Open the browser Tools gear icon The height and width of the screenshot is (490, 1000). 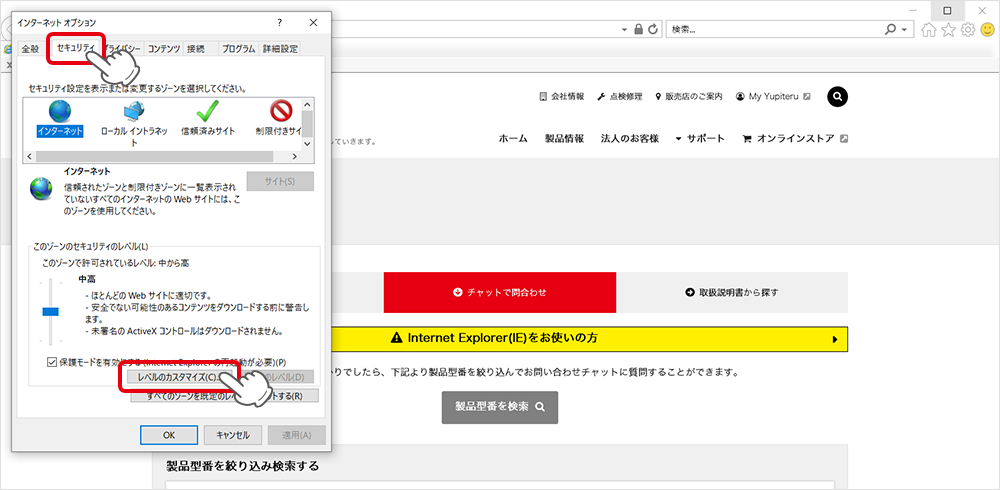967,29
